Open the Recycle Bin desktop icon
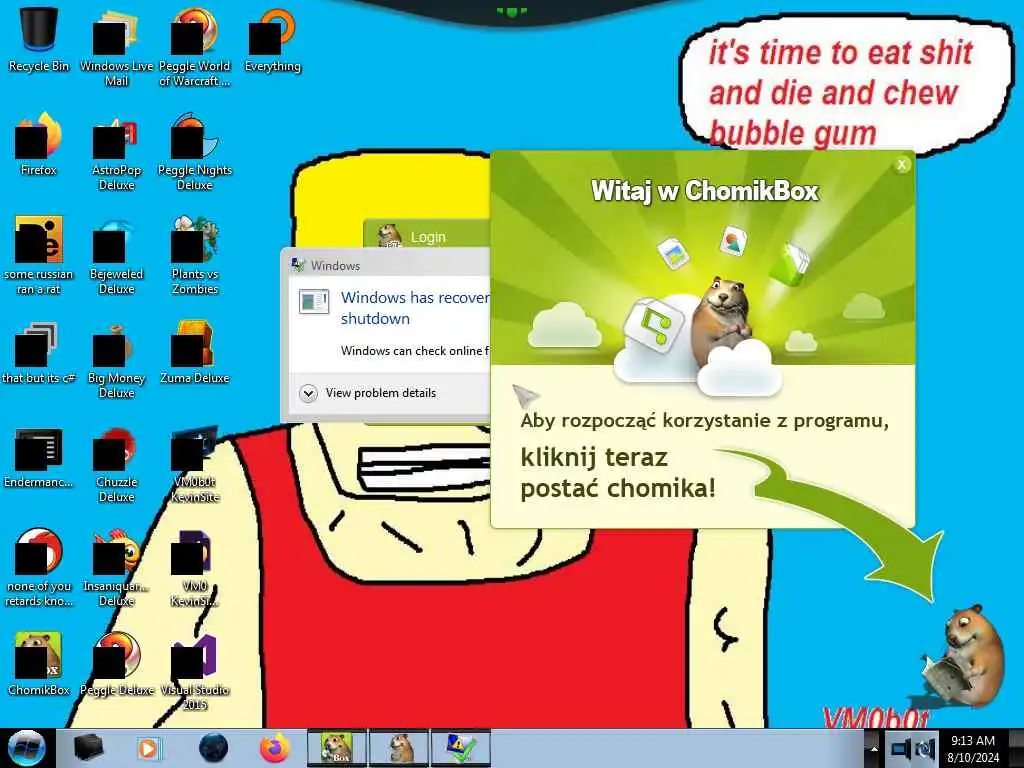Image resolution: width=1024 pixels, height=768 pixels. tap(39, 40)
